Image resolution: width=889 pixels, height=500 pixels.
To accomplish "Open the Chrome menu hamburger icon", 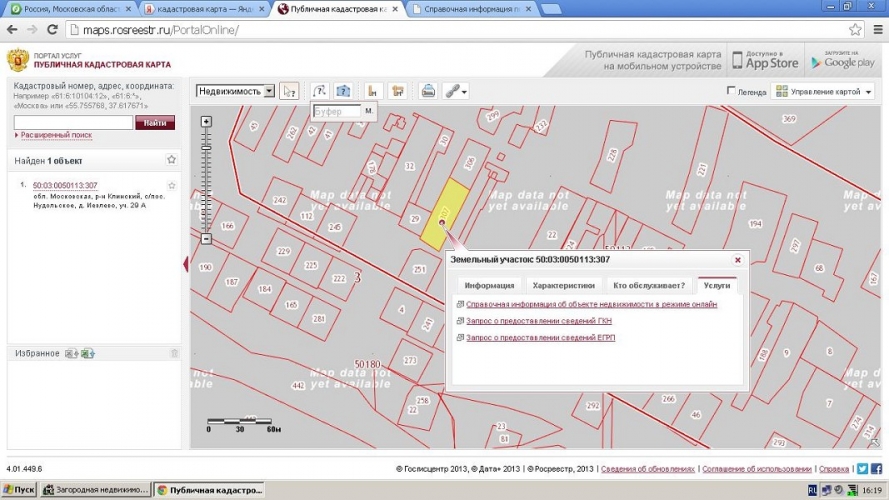I will pyautogui.click(x=877, y=29).
